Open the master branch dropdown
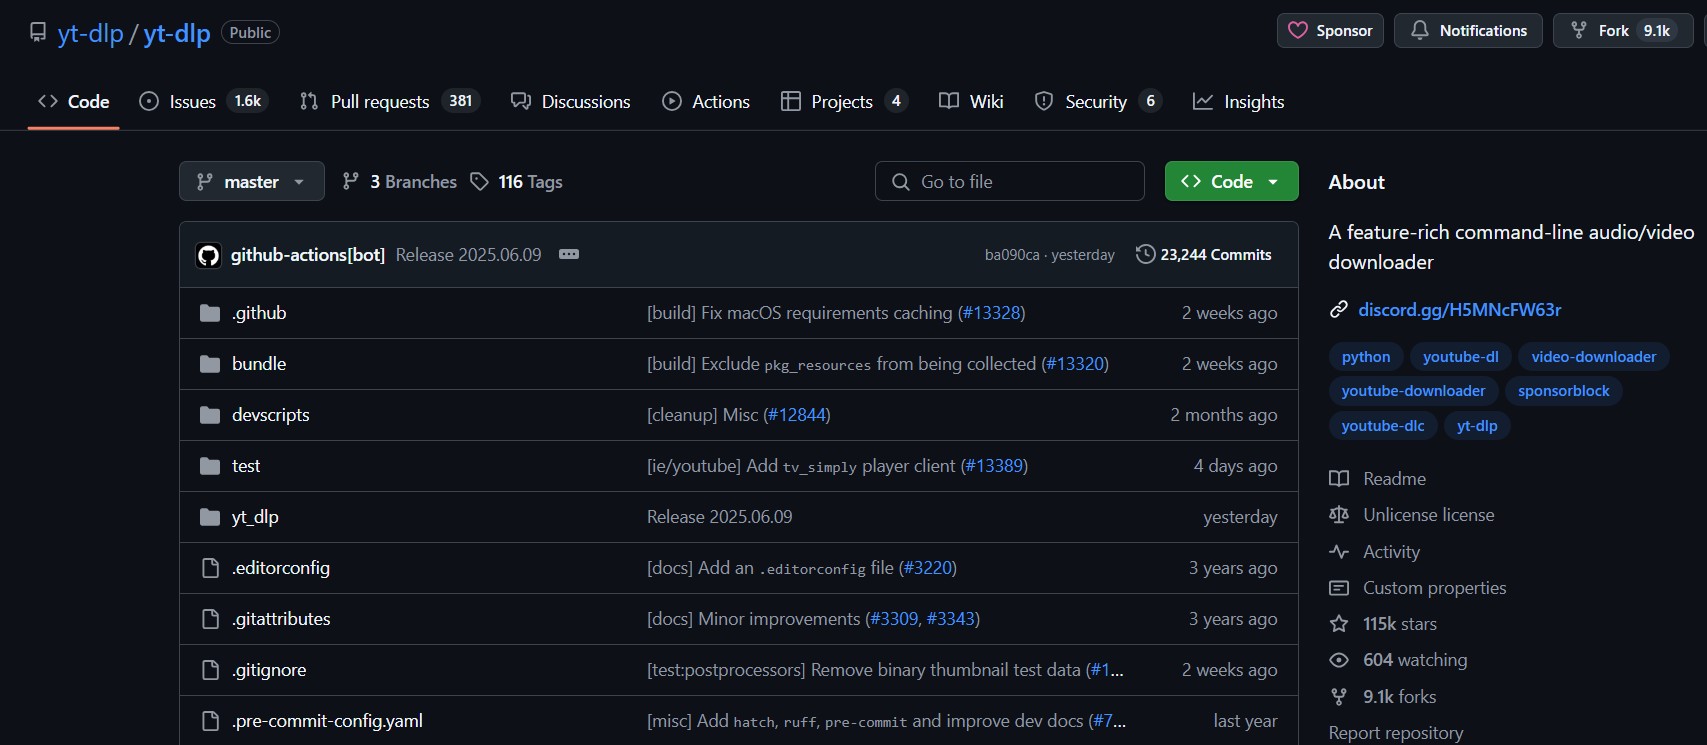The width and height of the screenshot is (1707, 745). (x=252, y=181)
